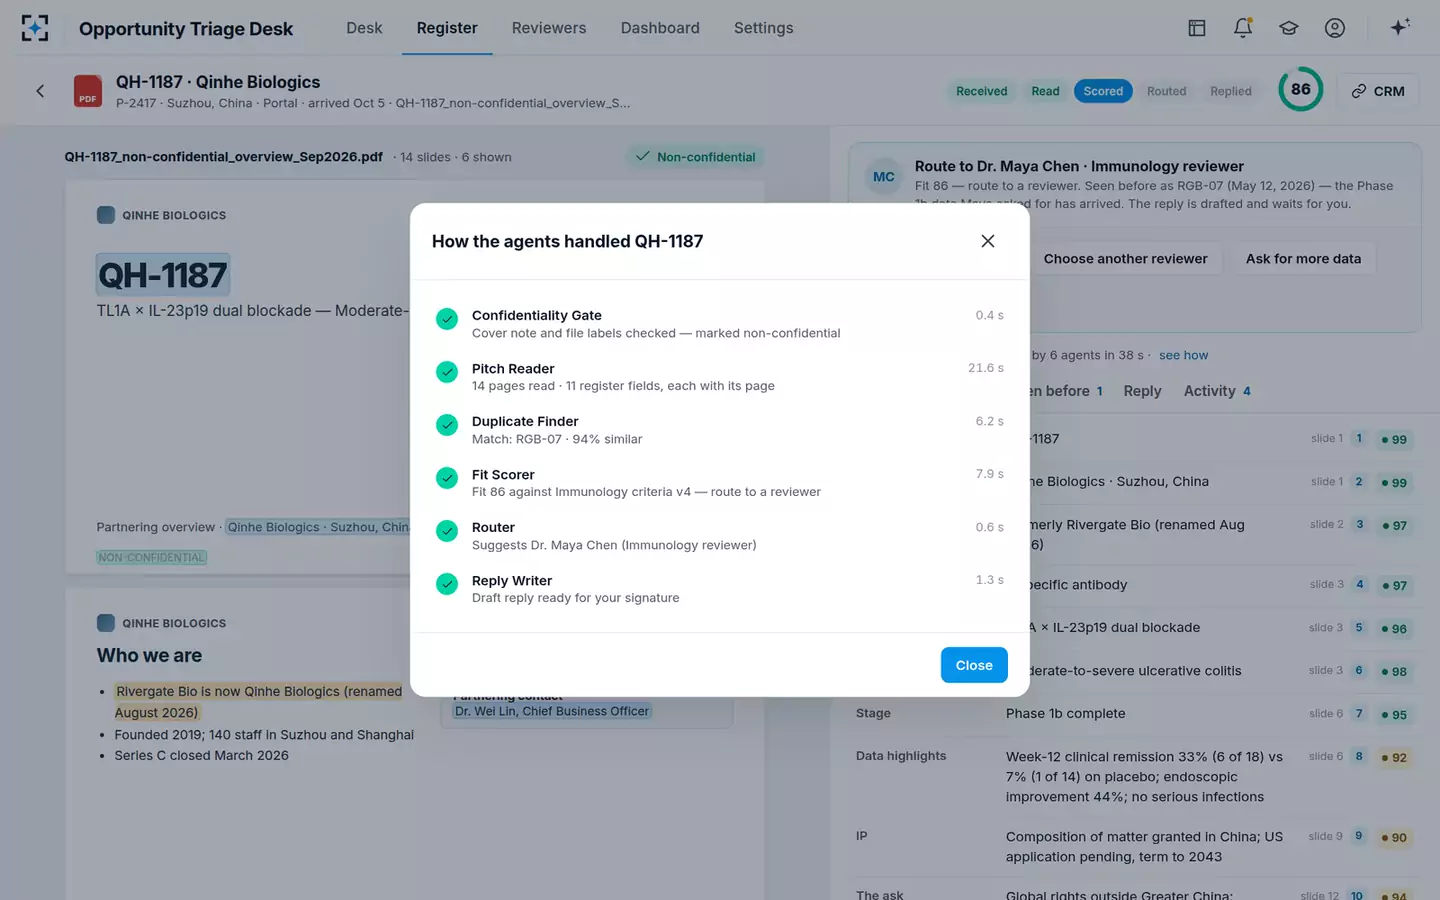Viewport: 1440px width, 900px height.
Task: Click 'Match: RGB-07 · 94% similar' text
Action: (557, 439)
